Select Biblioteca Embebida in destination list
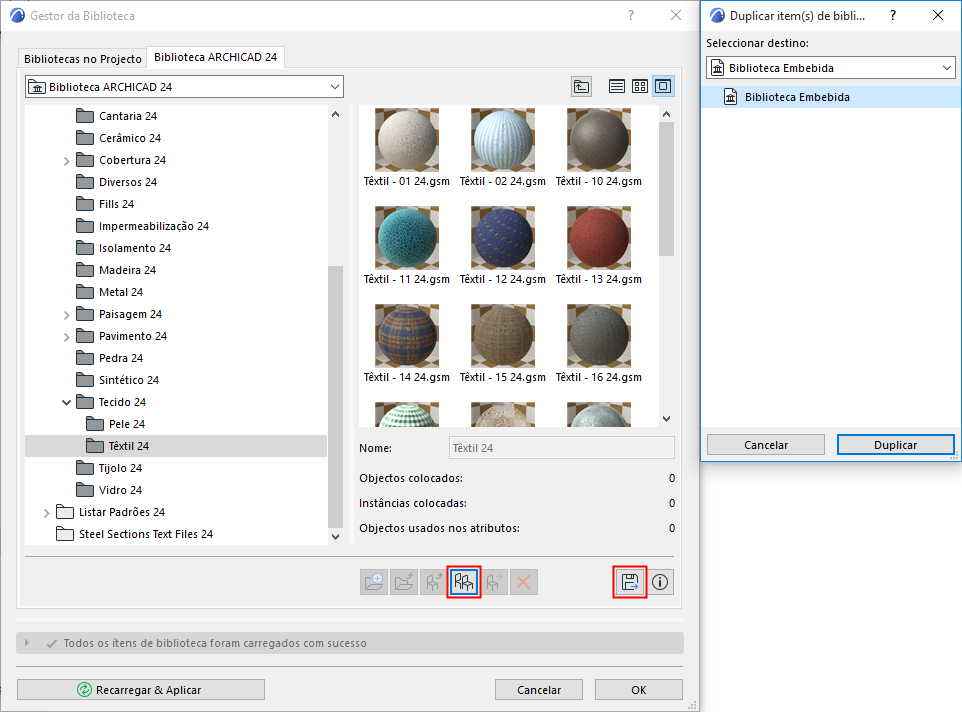This screenshot has width=962, height=712. point(831,97)
